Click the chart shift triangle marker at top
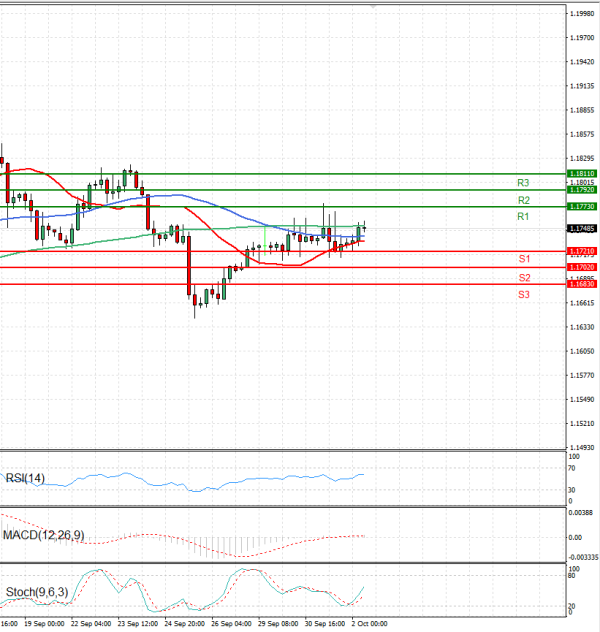 tap(374, 5)
